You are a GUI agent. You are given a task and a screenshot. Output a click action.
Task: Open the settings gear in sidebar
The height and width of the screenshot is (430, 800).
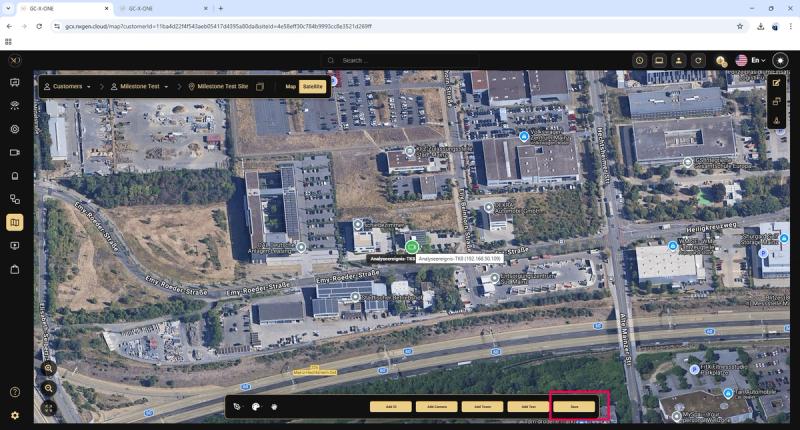pos(15,415)
